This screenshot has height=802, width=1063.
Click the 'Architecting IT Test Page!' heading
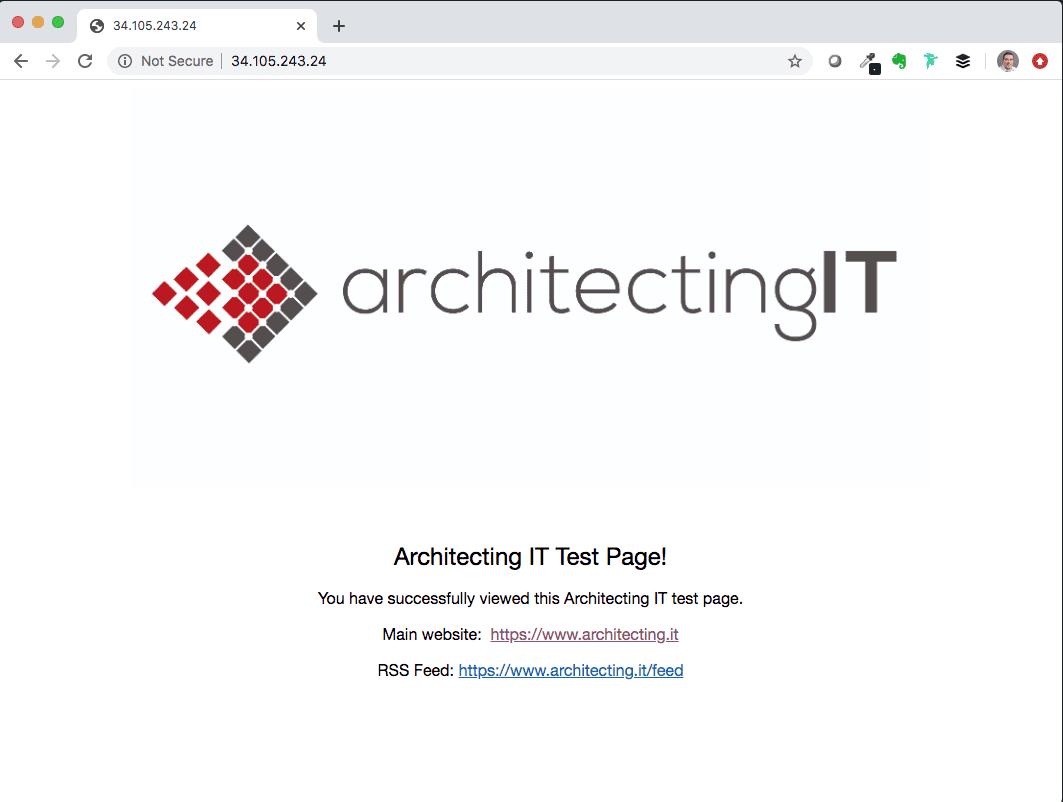[530, 557]
